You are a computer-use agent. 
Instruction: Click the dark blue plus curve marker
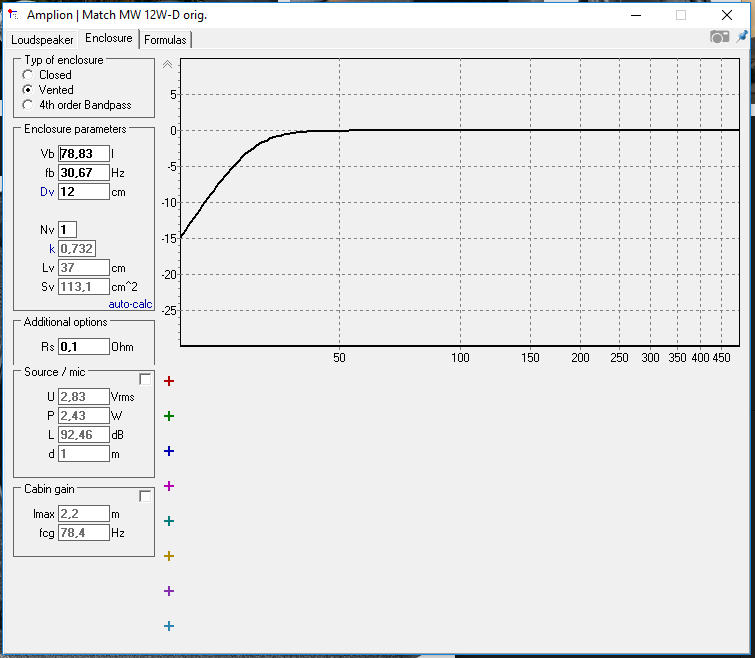pyautogui.click(x=169, y=451)
